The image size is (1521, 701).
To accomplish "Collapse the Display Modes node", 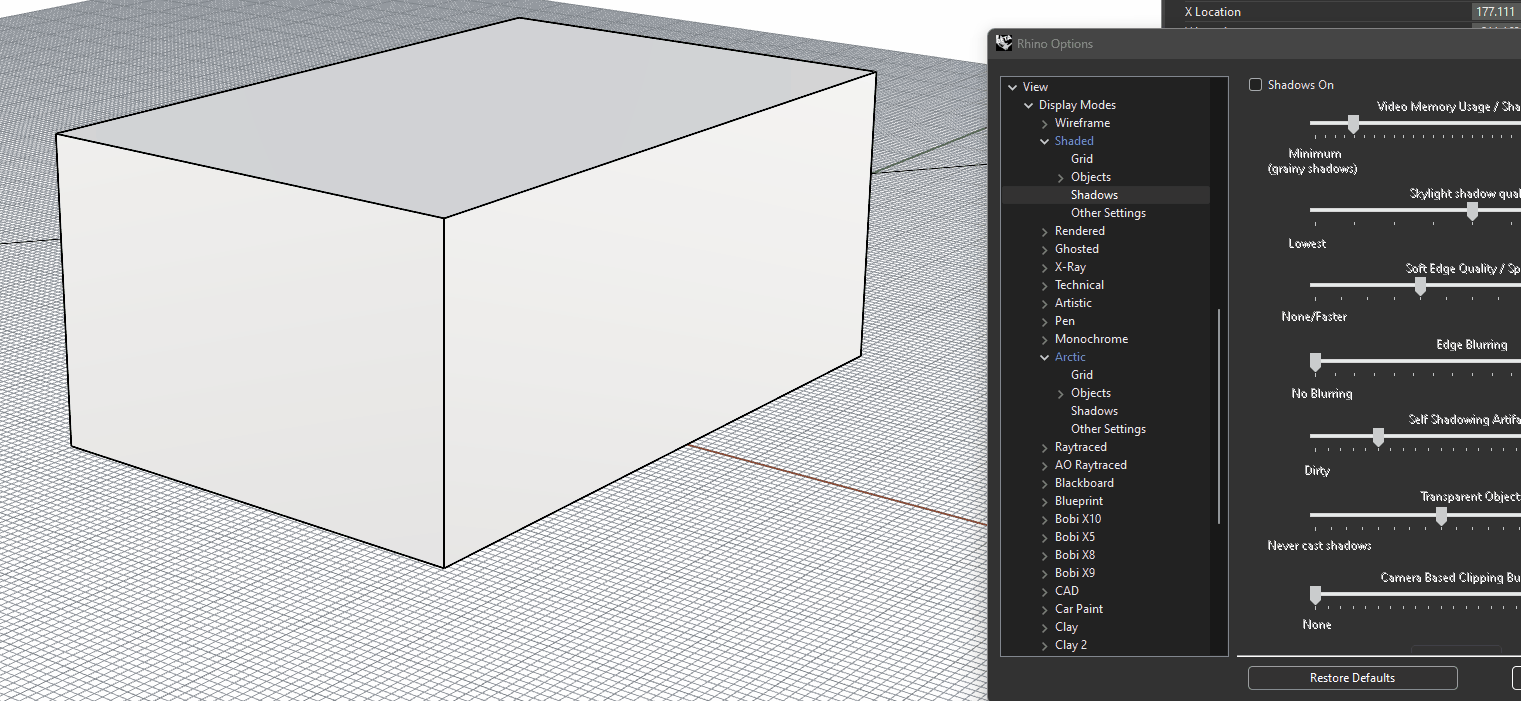I will coord(1029,105).
